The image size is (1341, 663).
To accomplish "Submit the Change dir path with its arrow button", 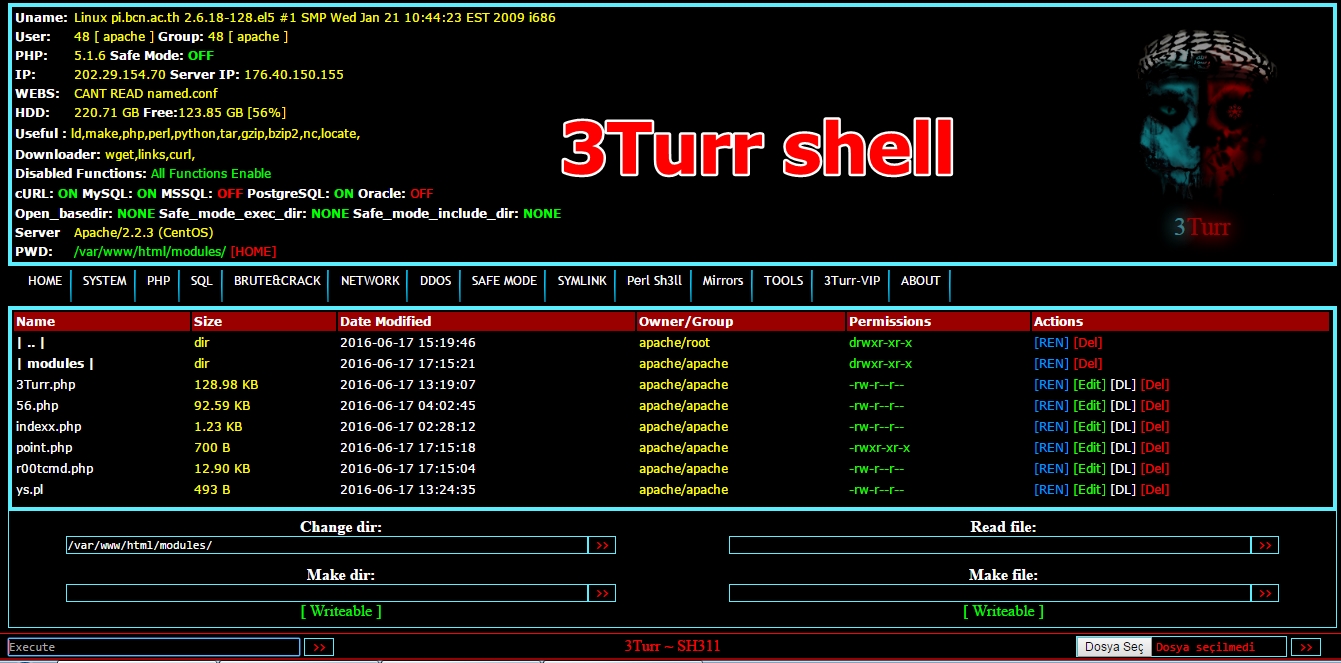I will (x=602, y=545).
